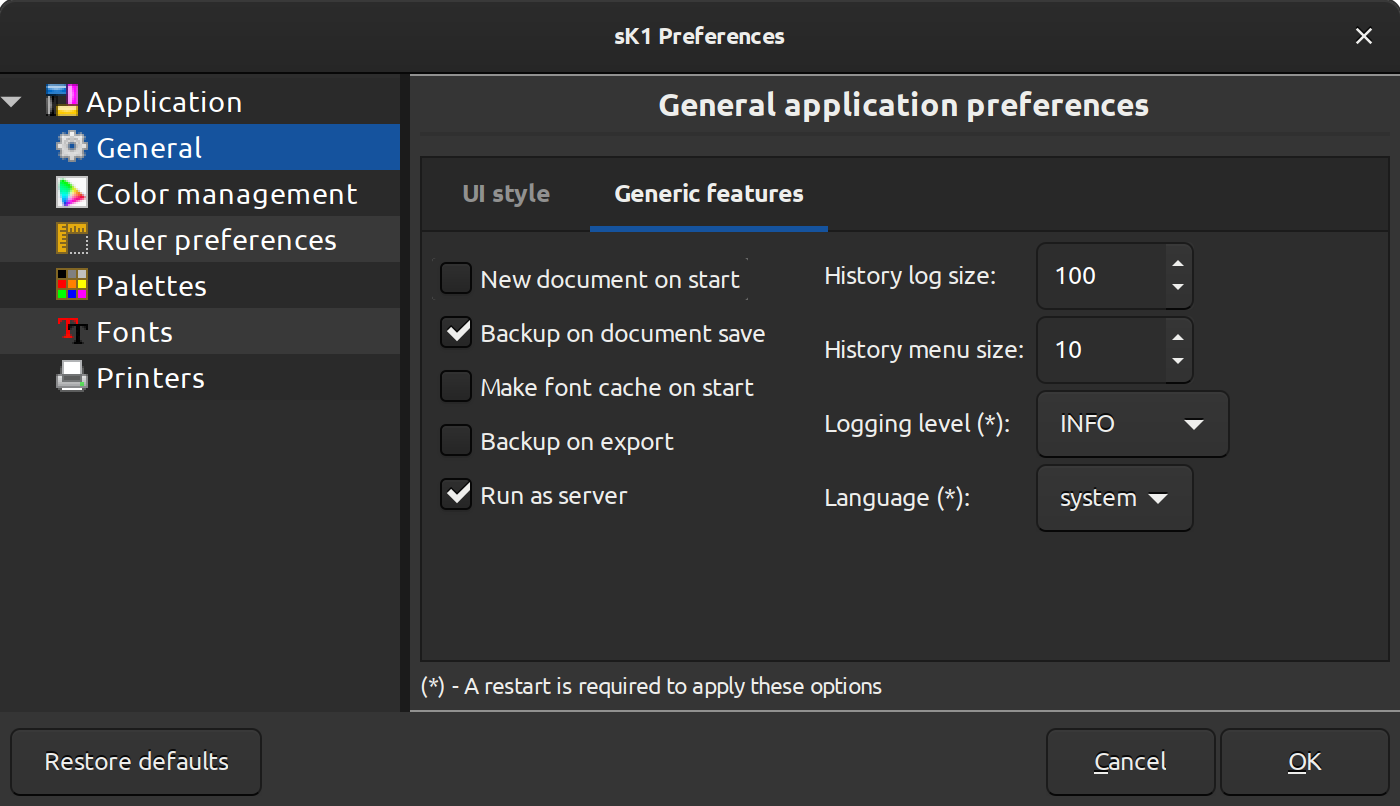Click Restore defaults button

click(136, 761)
